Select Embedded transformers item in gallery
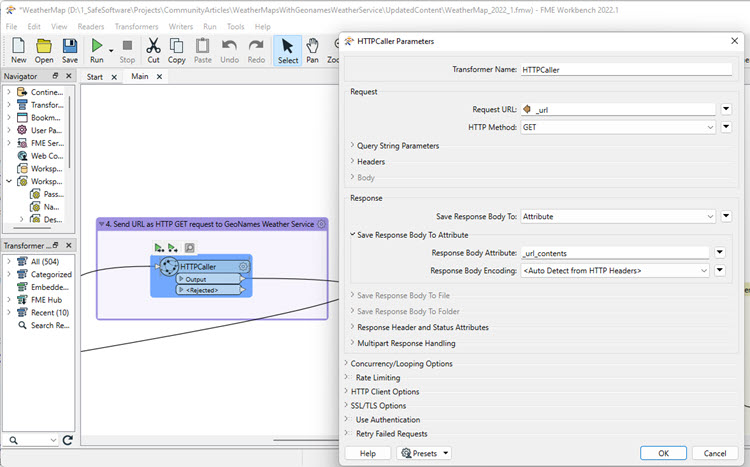The width and height of the screenshot is (750, 467). [x=44, y=287]
